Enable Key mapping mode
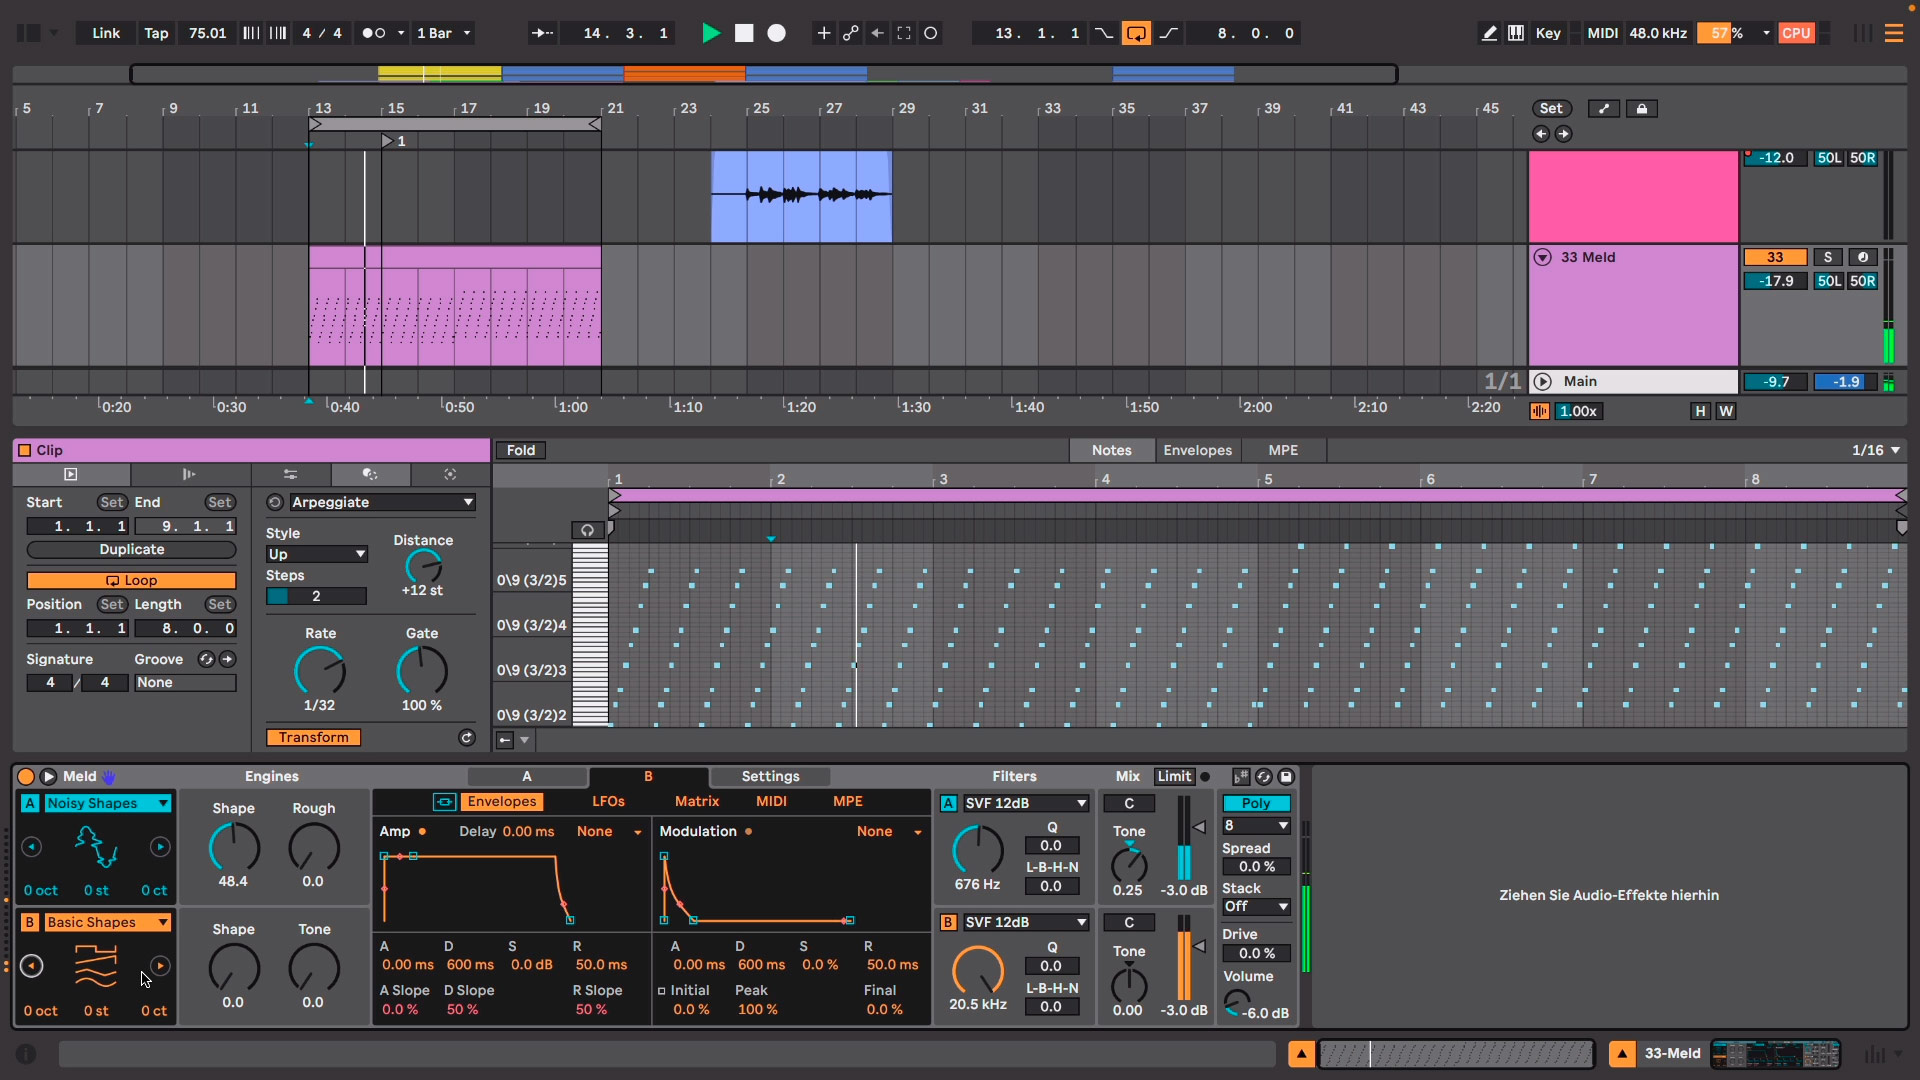This screenshot has height=1080, width=1920. click(x=1548, y=33)
